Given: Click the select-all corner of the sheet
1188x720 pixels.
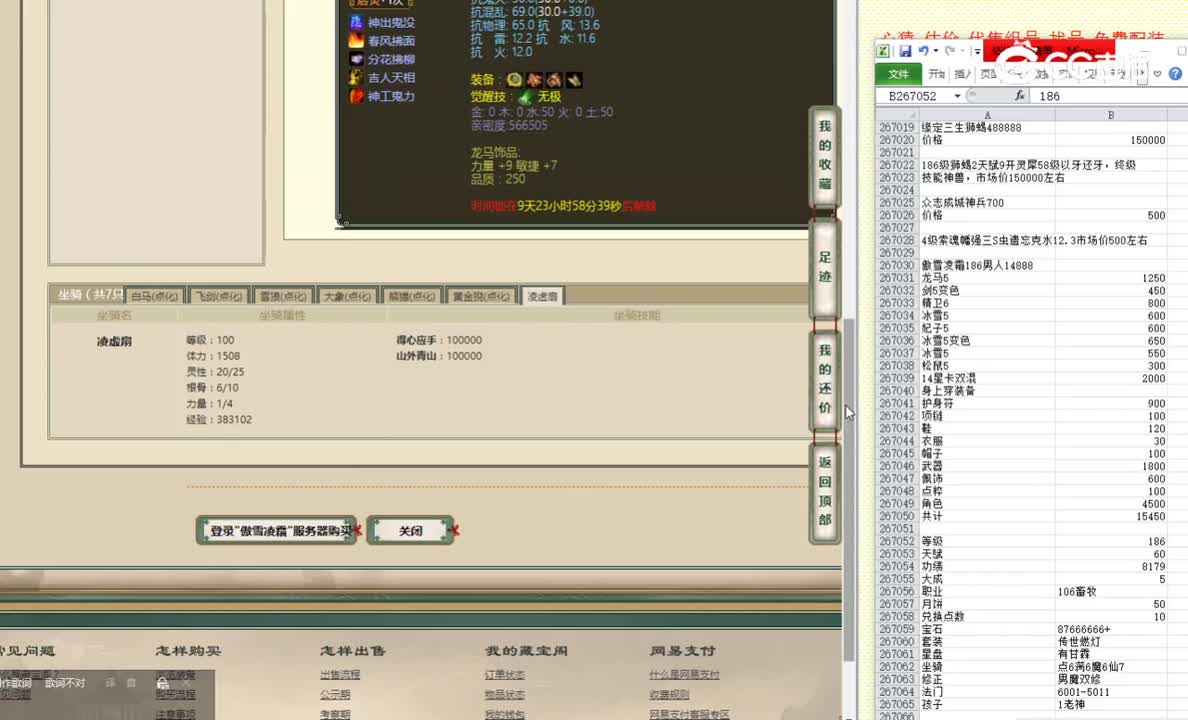Looking at the screenshot, I should (x=898, y=115).
